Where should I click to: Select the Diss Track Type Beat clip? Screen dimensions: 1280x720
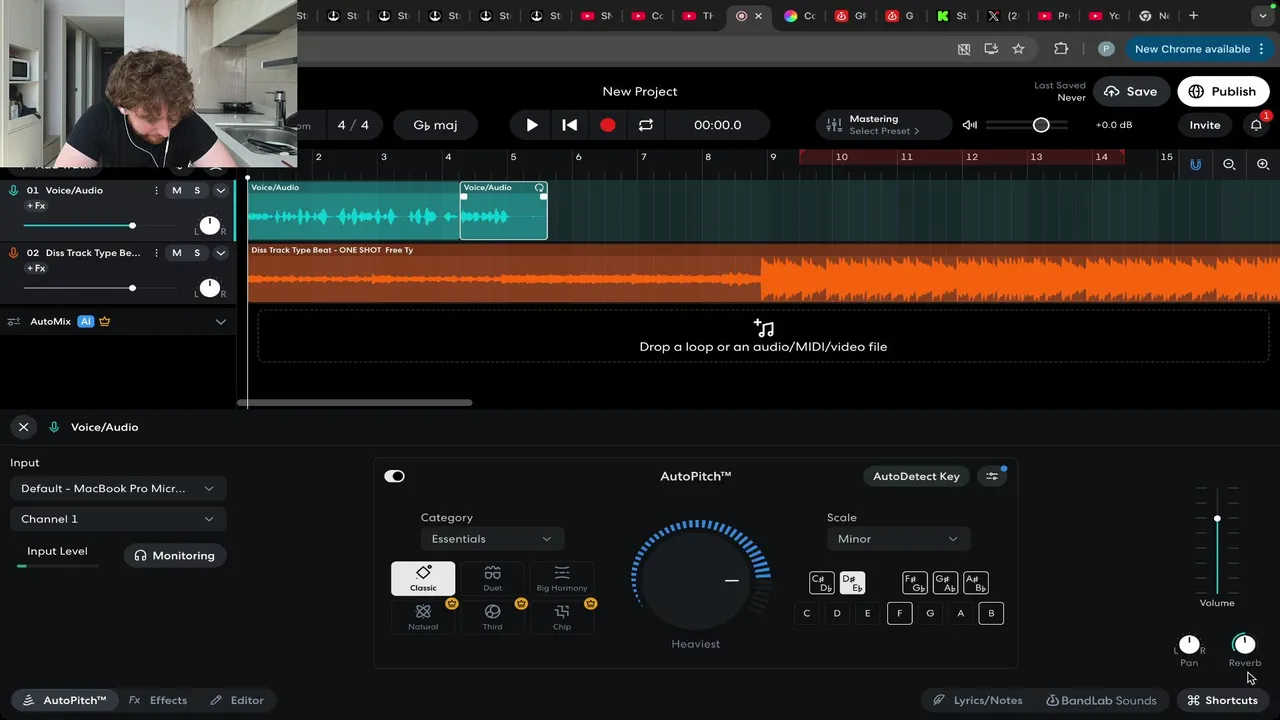(x=764, y=273)
